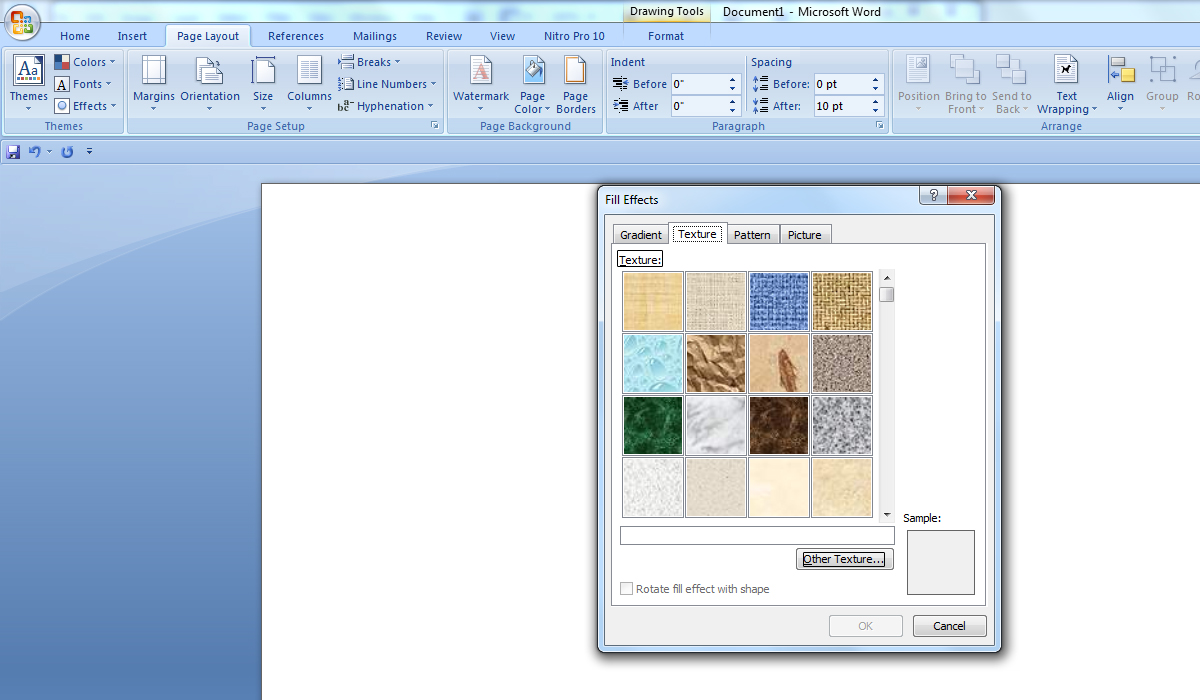The image size is (1200, 700).
Task: Open the Margins options
Action: point(154,84)
